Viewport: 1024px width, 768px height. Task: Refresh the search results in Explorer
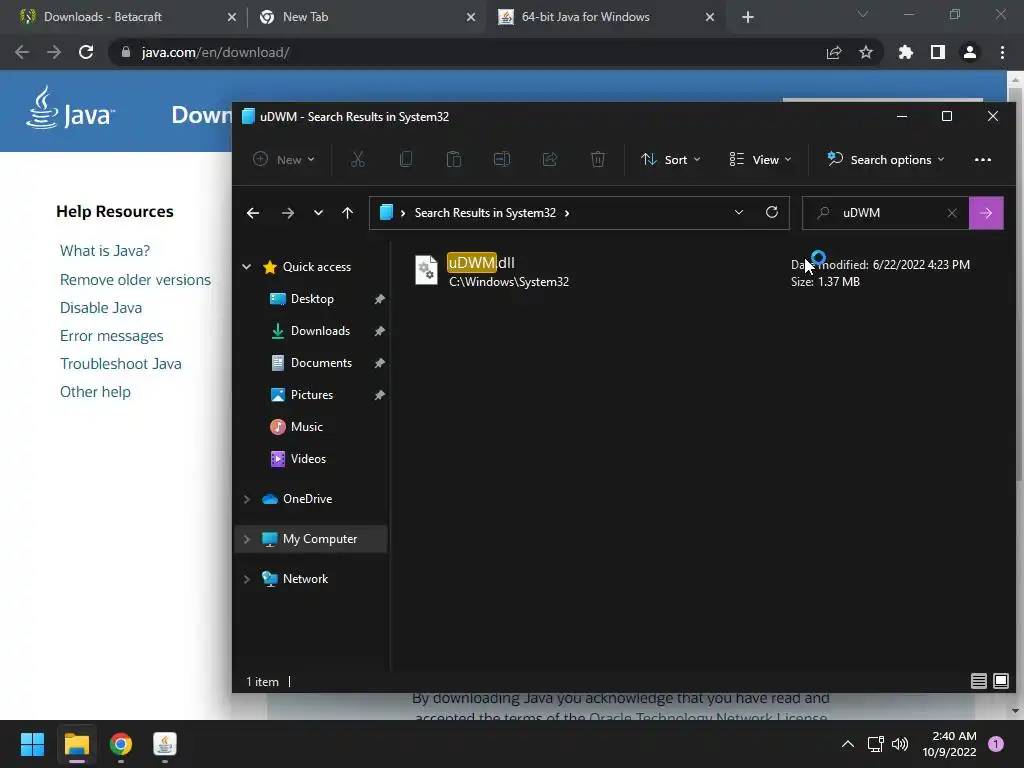click(772, 212)
